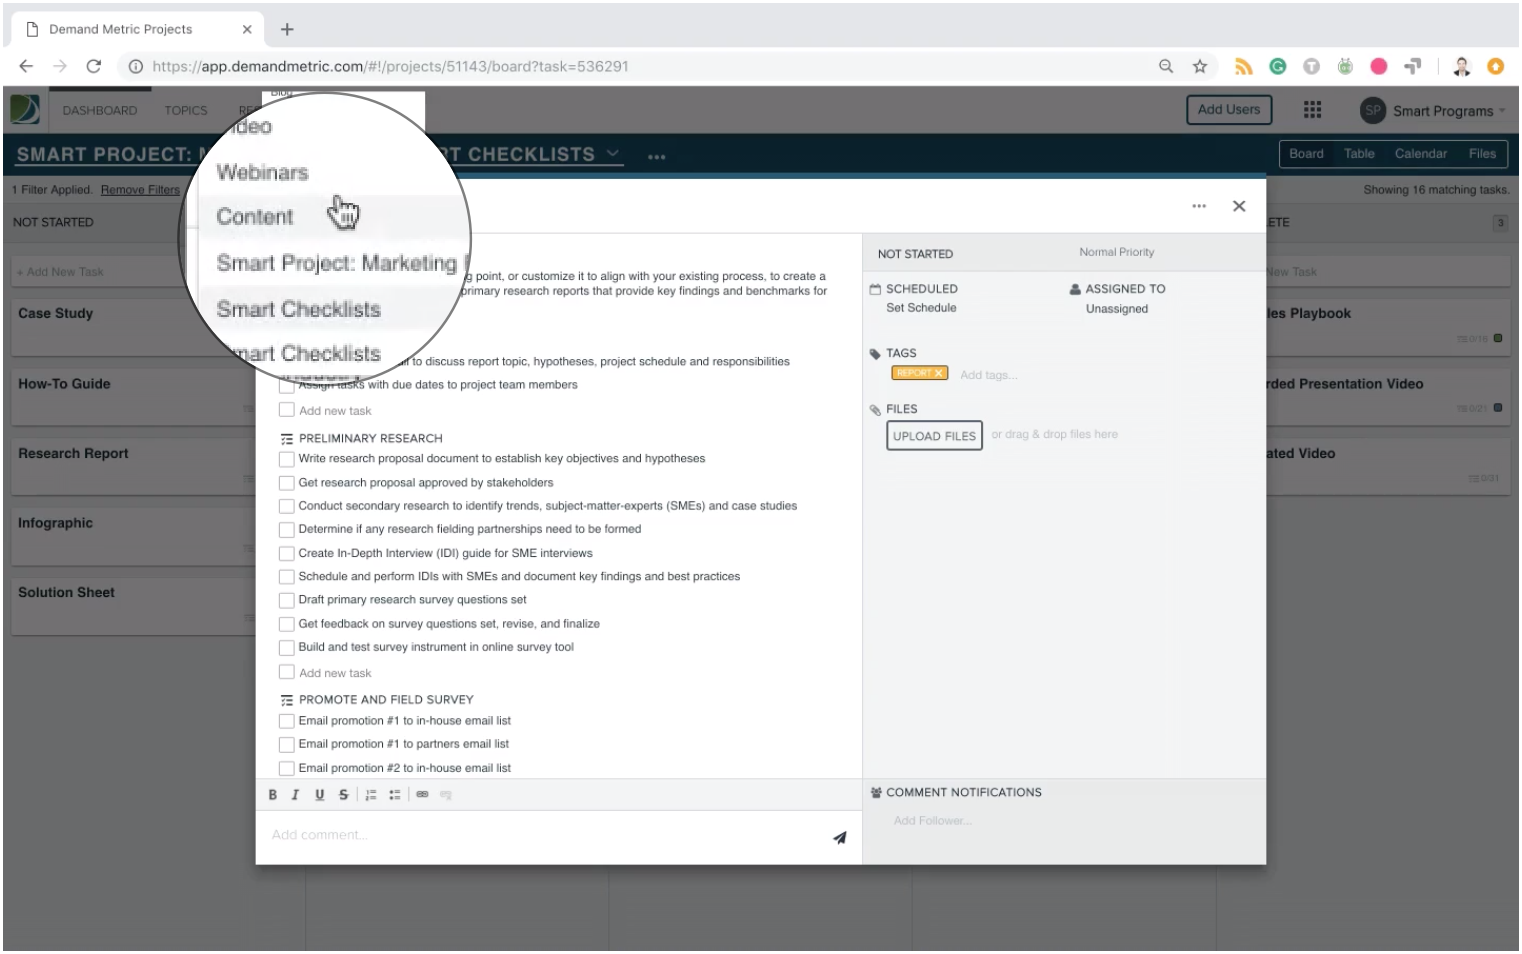Change NOT STARTED status in modal

[915, 254]
